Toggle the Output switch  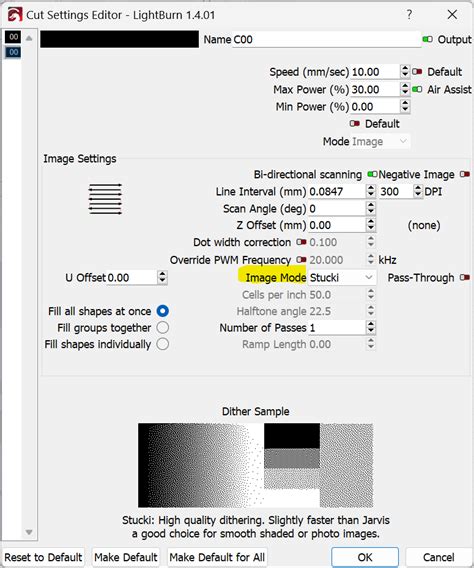tap(427, 39)
